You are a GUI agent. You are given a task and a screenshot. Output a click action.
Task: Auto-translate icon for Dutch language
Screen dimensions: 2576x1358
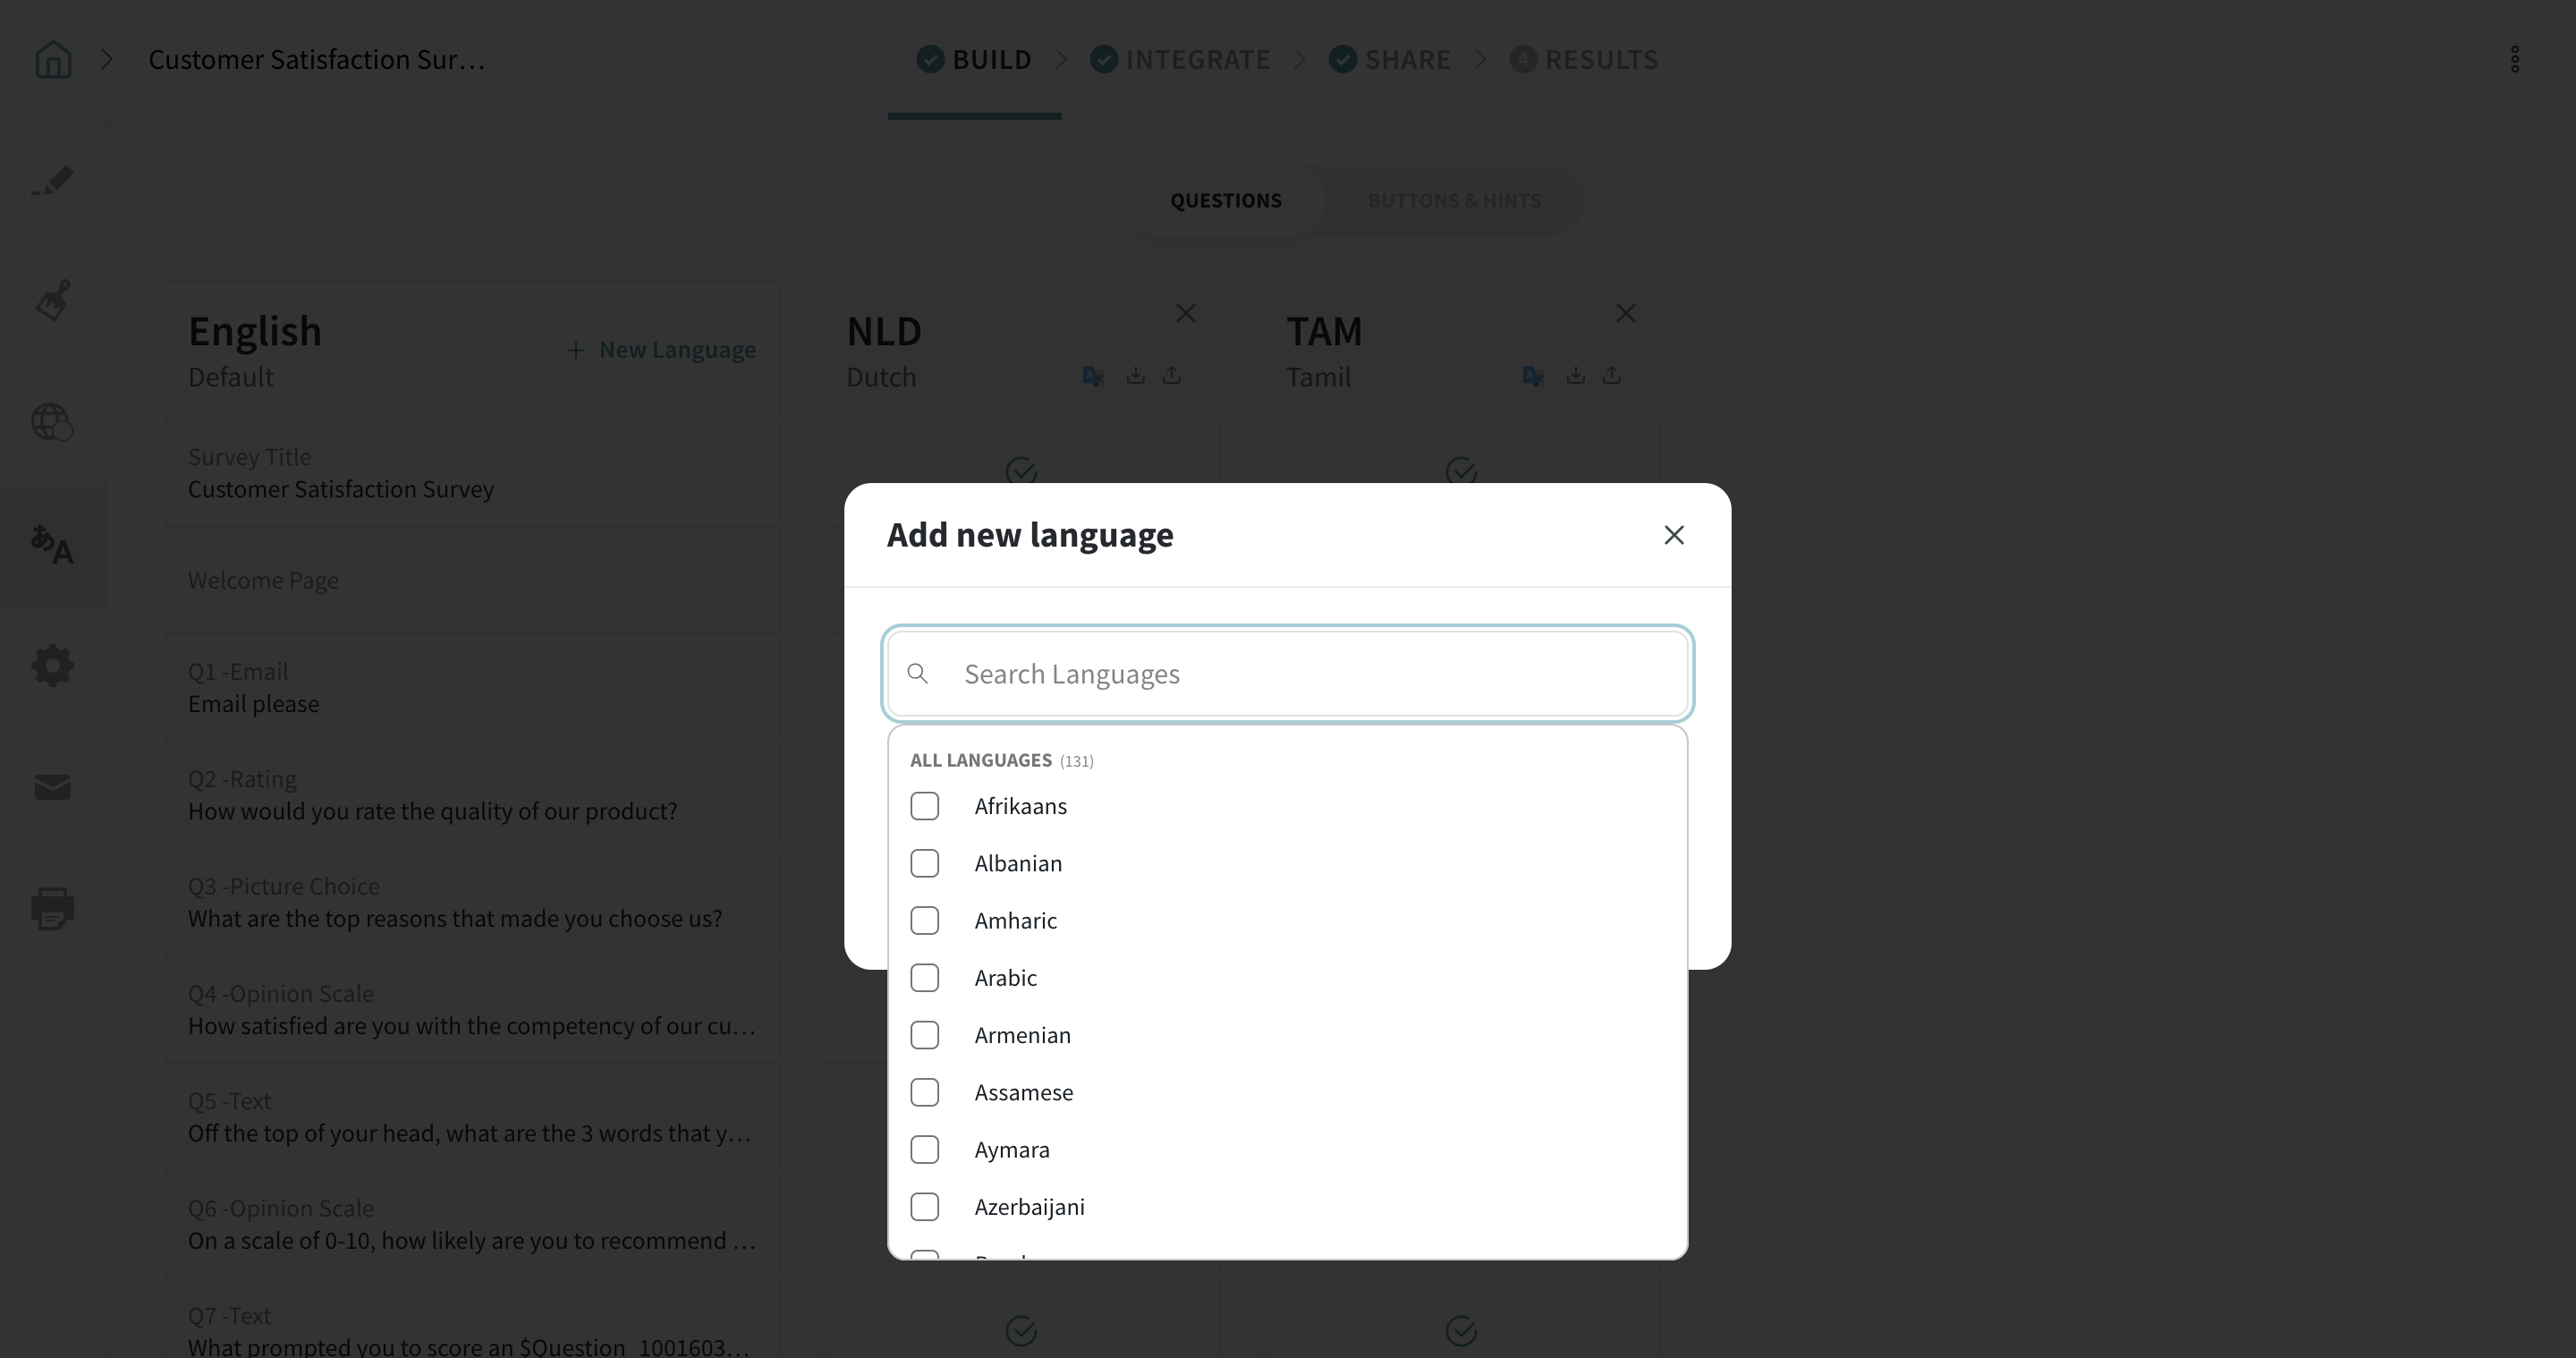[1093, 376]
